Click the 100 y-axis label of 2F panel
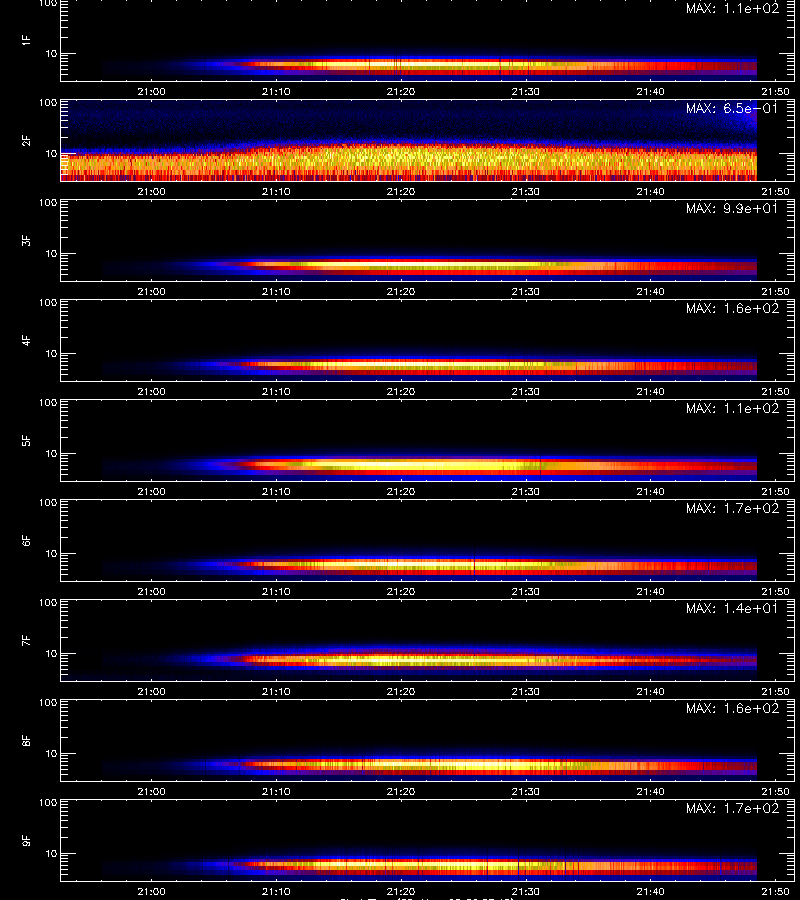This screenshot has height=900, width=800. (48, 103)
